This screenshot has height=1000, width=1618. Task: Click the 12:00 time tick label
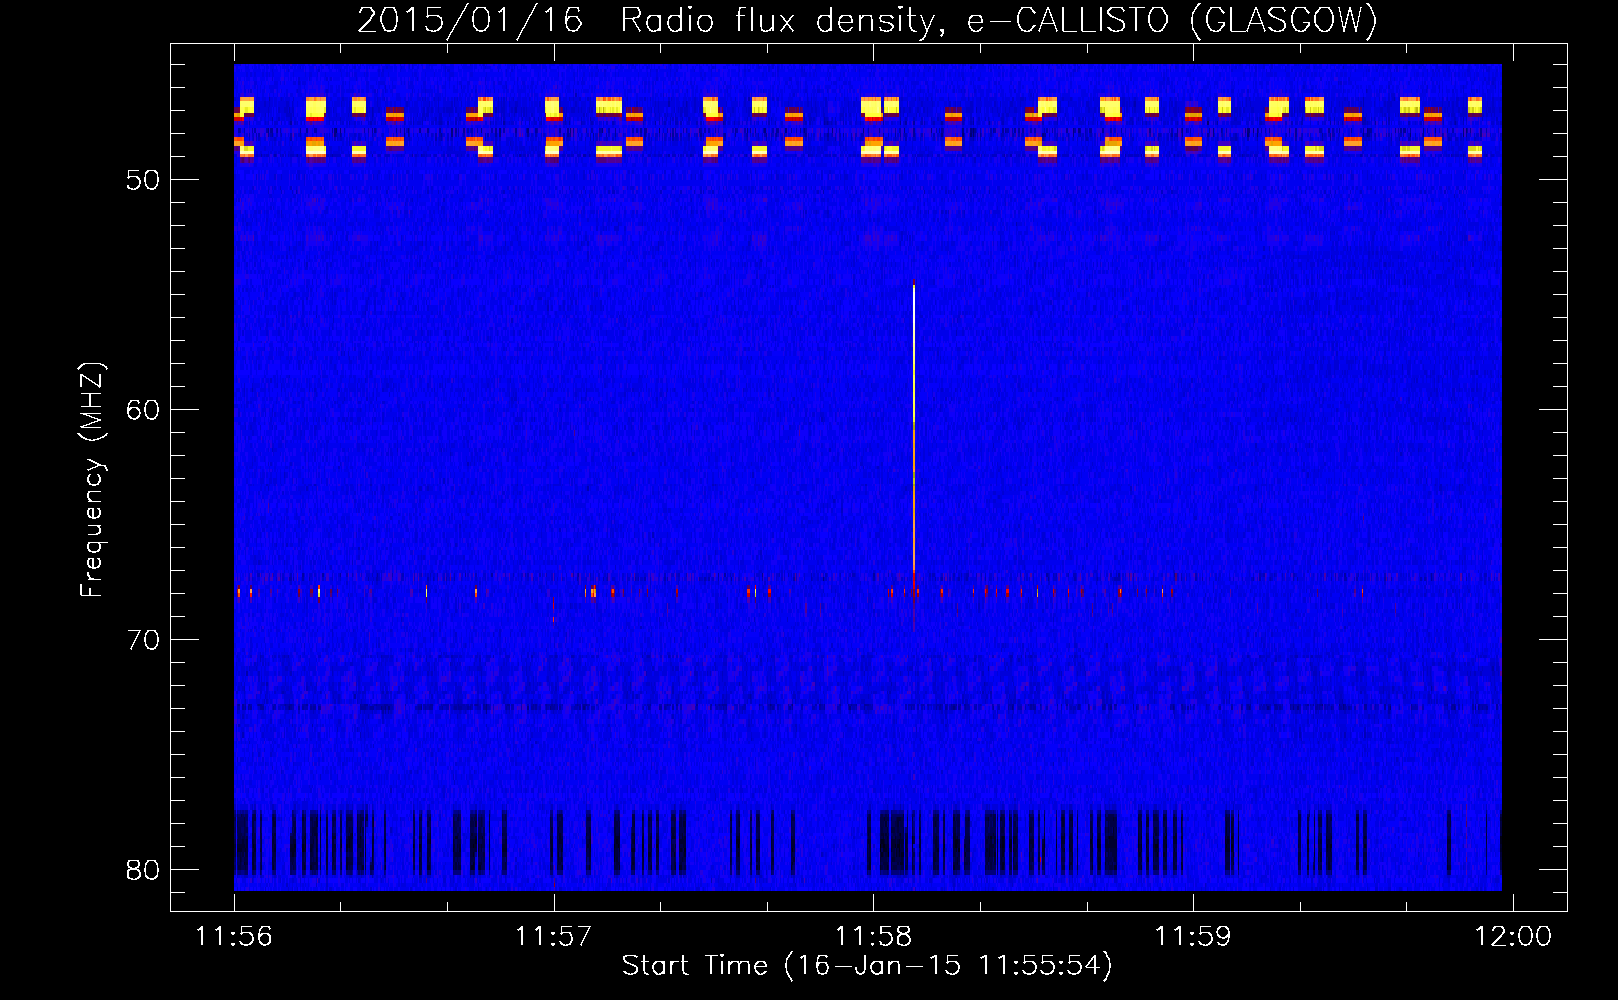tap(1513, 937)
